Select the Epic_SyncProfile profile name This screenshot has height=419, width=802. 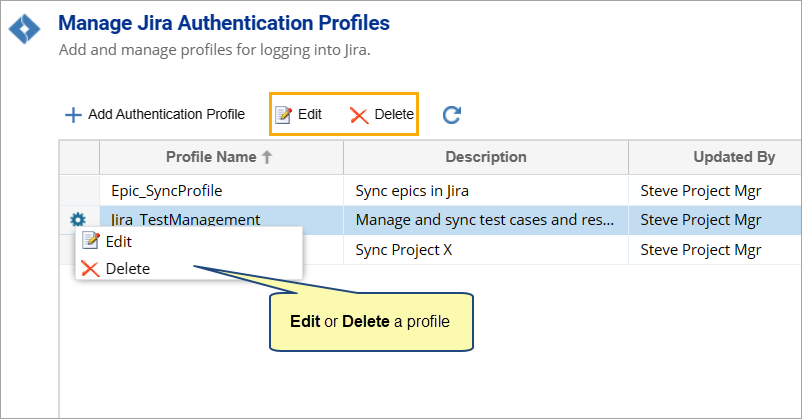(167, 191)
